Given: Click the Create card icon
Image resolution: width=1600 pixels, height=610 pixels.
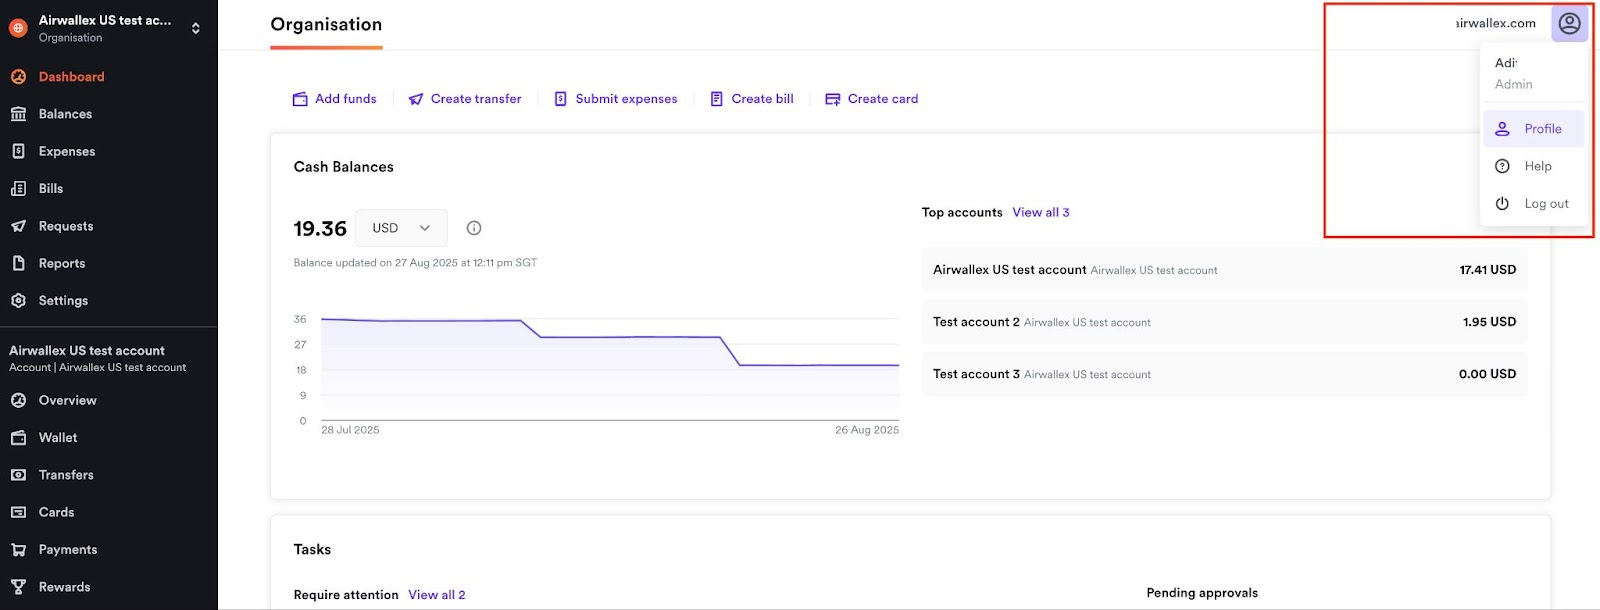Looking at the screenshot, I should 832,99.
